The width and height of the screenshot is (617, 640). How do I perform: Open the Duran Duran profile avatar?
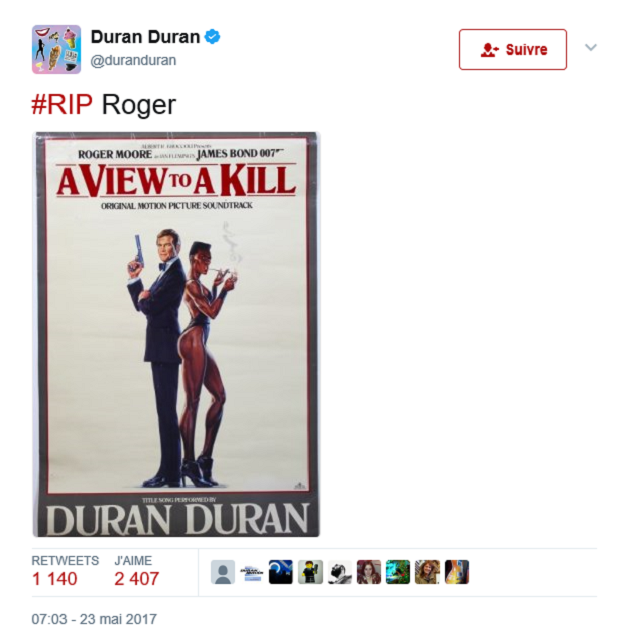[x=56, y=49]
